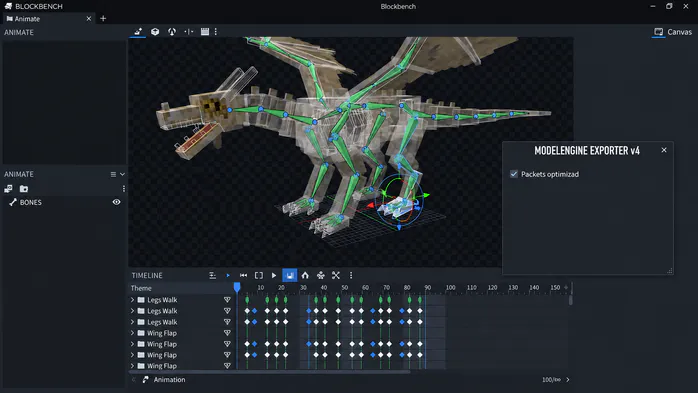Click the add folder icon above BONES
The image size is (698, 393).
(x=24, y=189)
